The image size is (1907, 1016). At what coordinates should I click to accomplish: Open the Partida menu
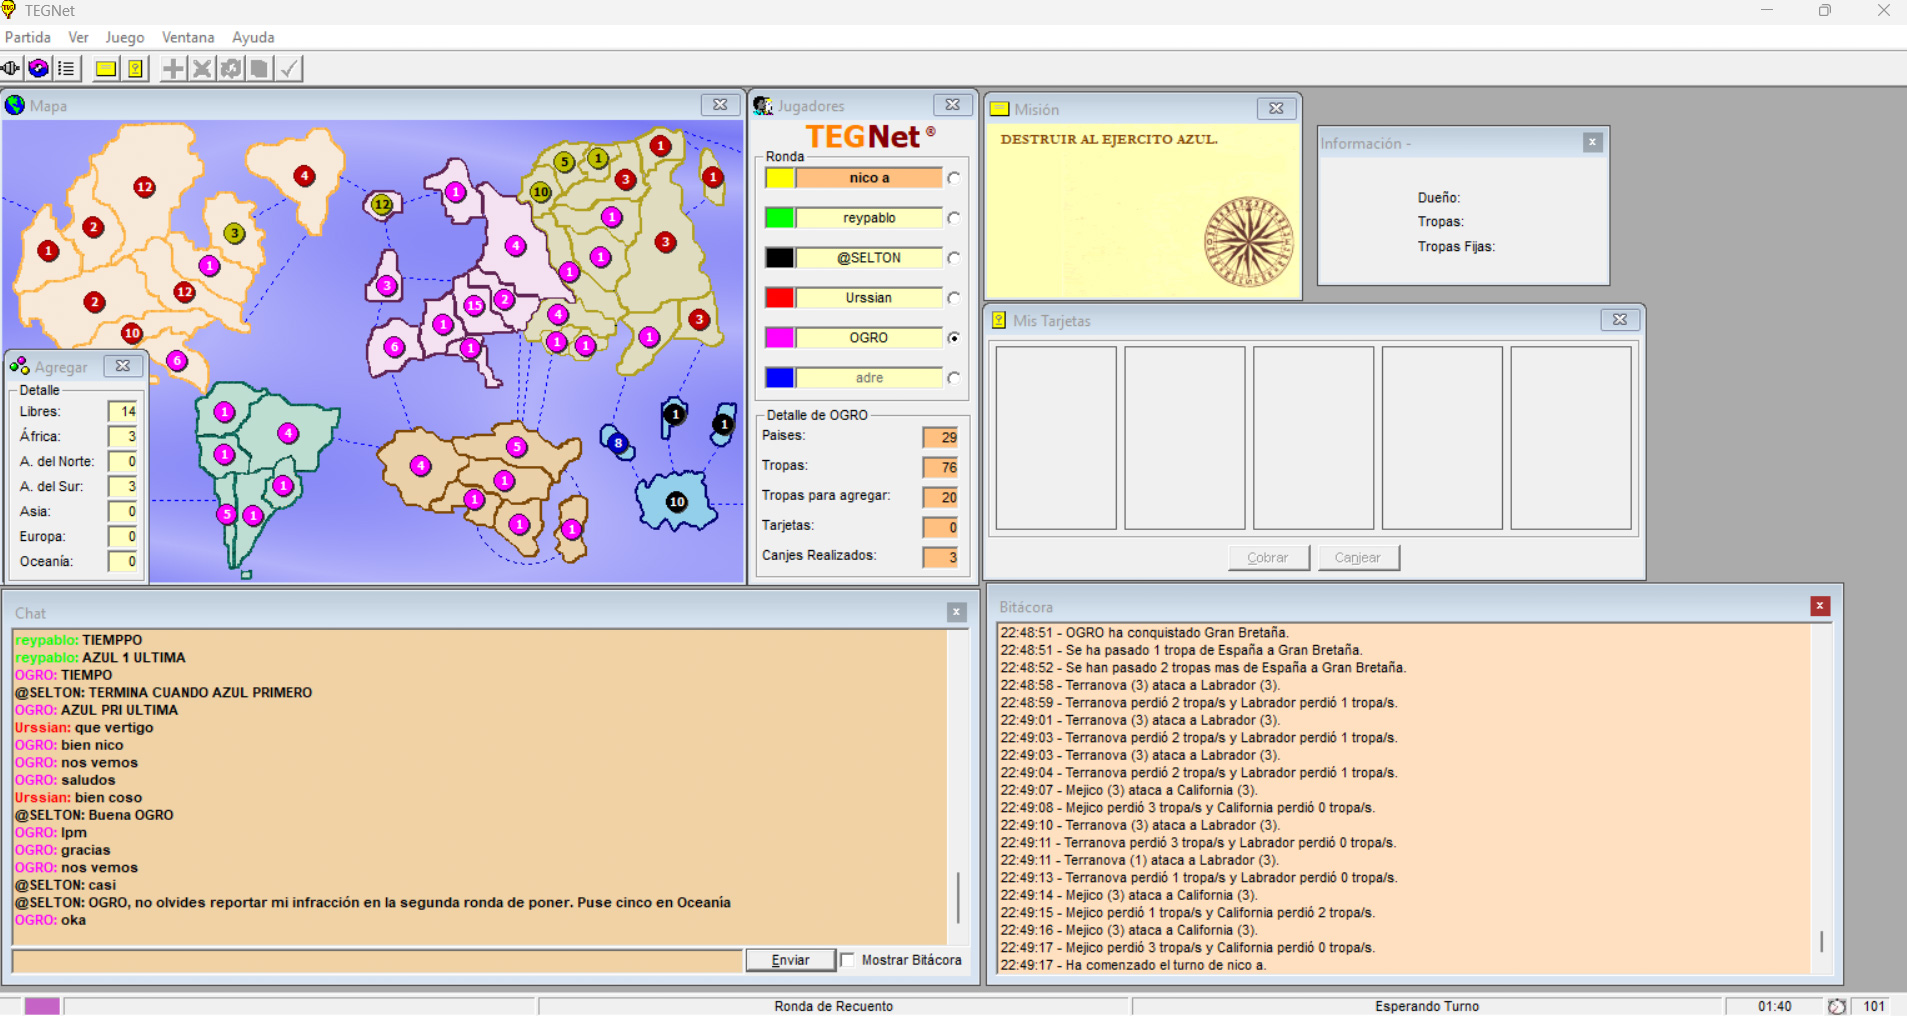tap(28, 37)
